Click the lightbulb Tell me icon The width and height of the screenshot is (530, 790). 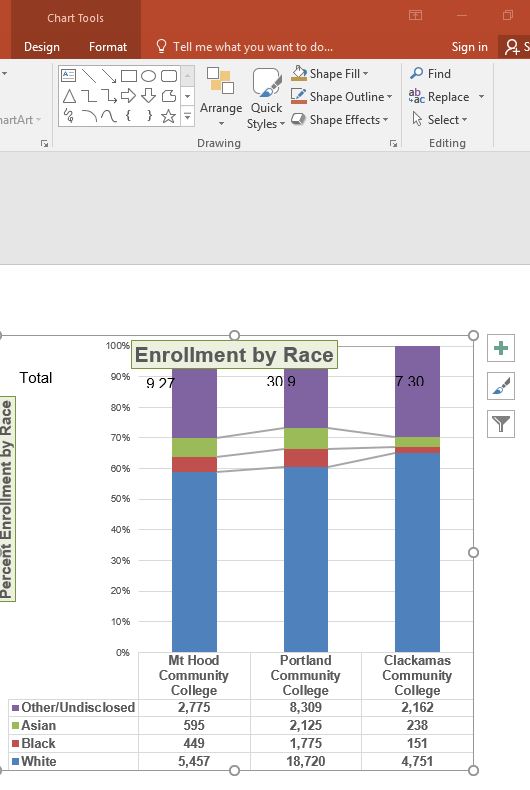pos(161,46)
